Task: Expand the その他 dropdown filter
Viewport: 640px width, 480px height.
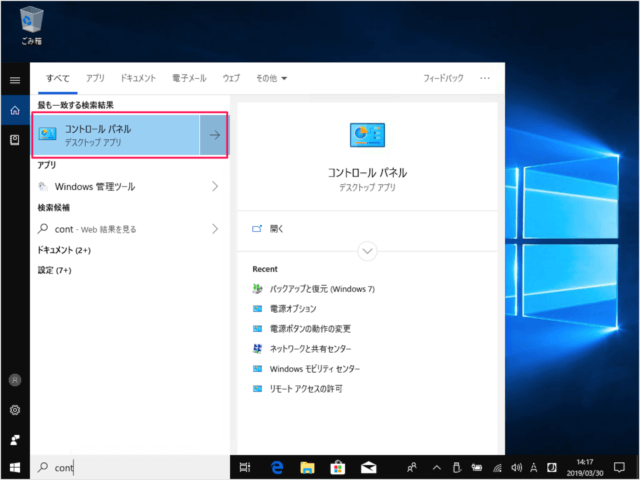Action: [271, 77]
